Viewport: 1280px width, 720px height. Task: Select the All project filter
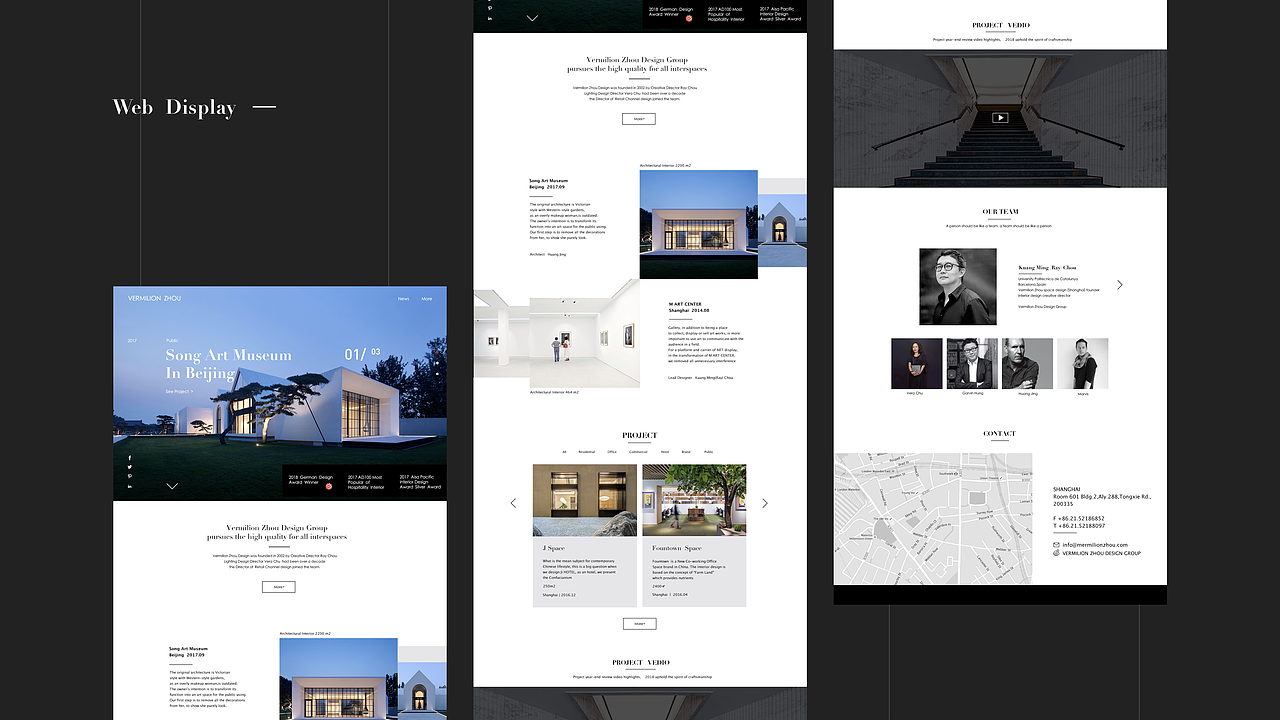pos(564,452)
